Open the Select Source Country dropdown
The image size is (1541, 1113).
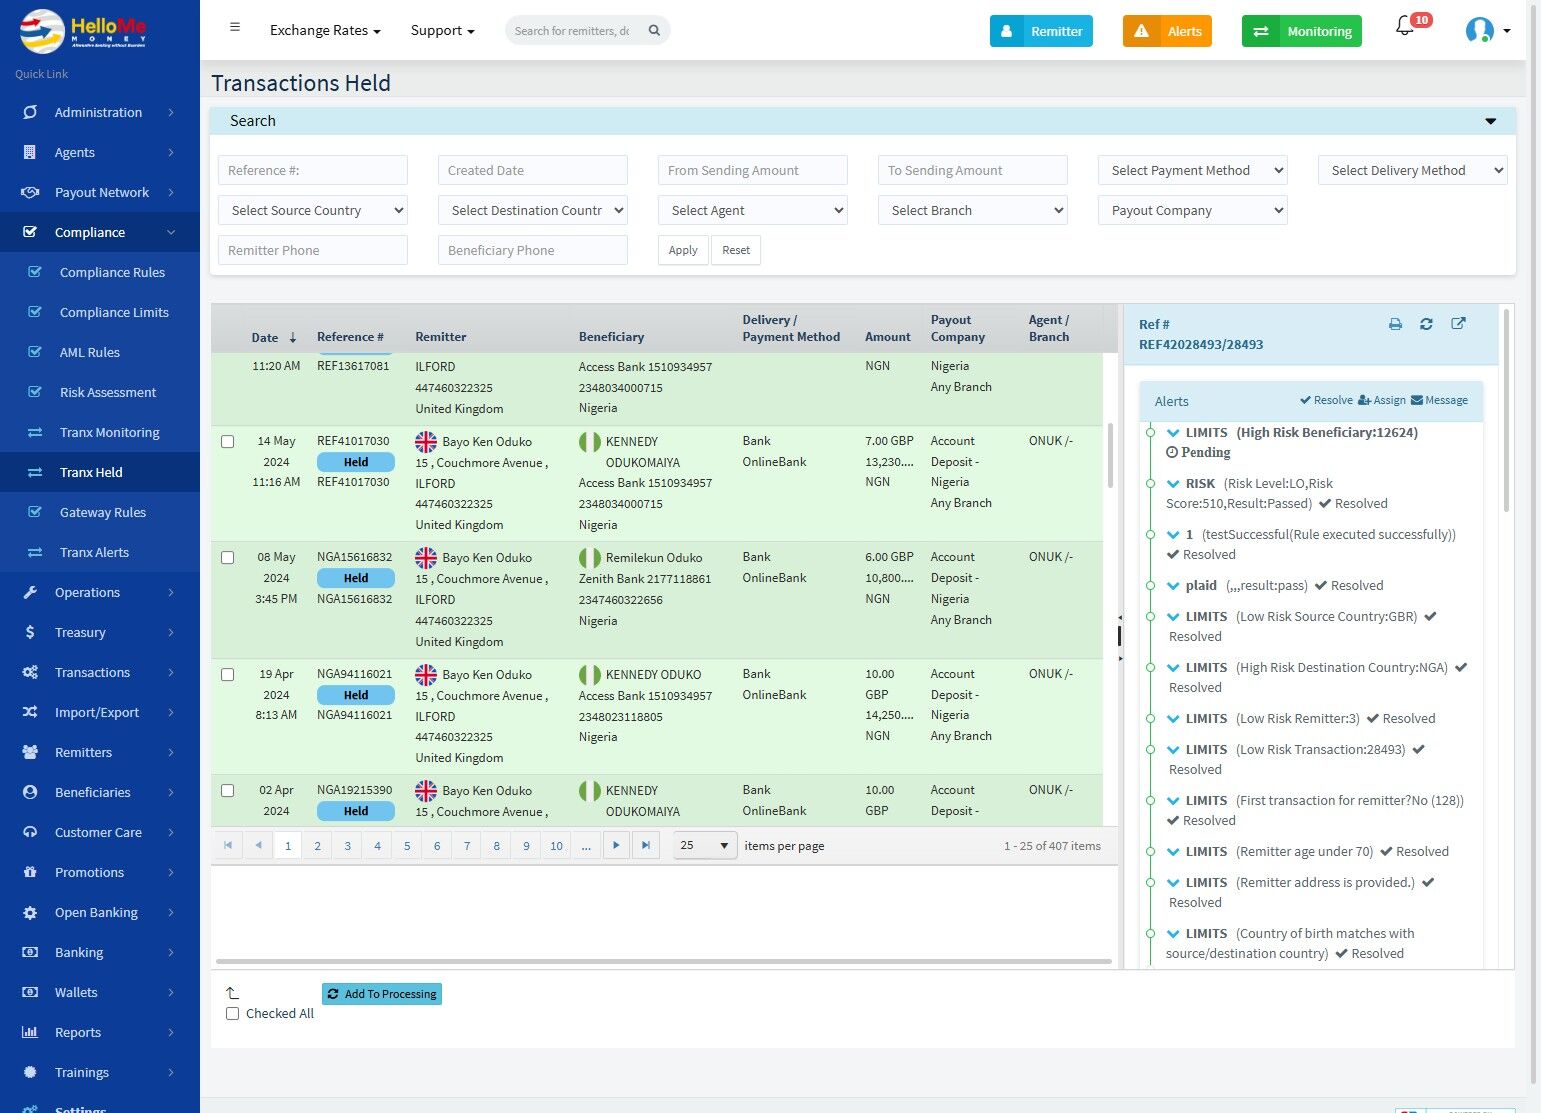tap(313, 211)
